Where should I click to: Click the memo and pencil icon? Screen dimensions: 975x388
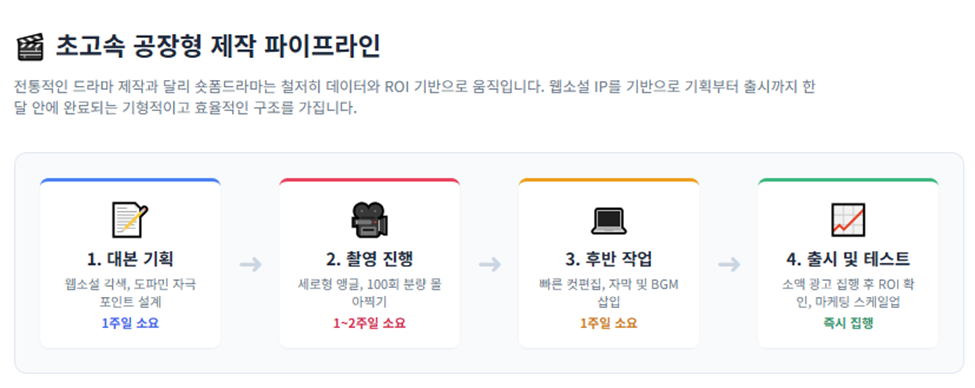click(130, 220)
